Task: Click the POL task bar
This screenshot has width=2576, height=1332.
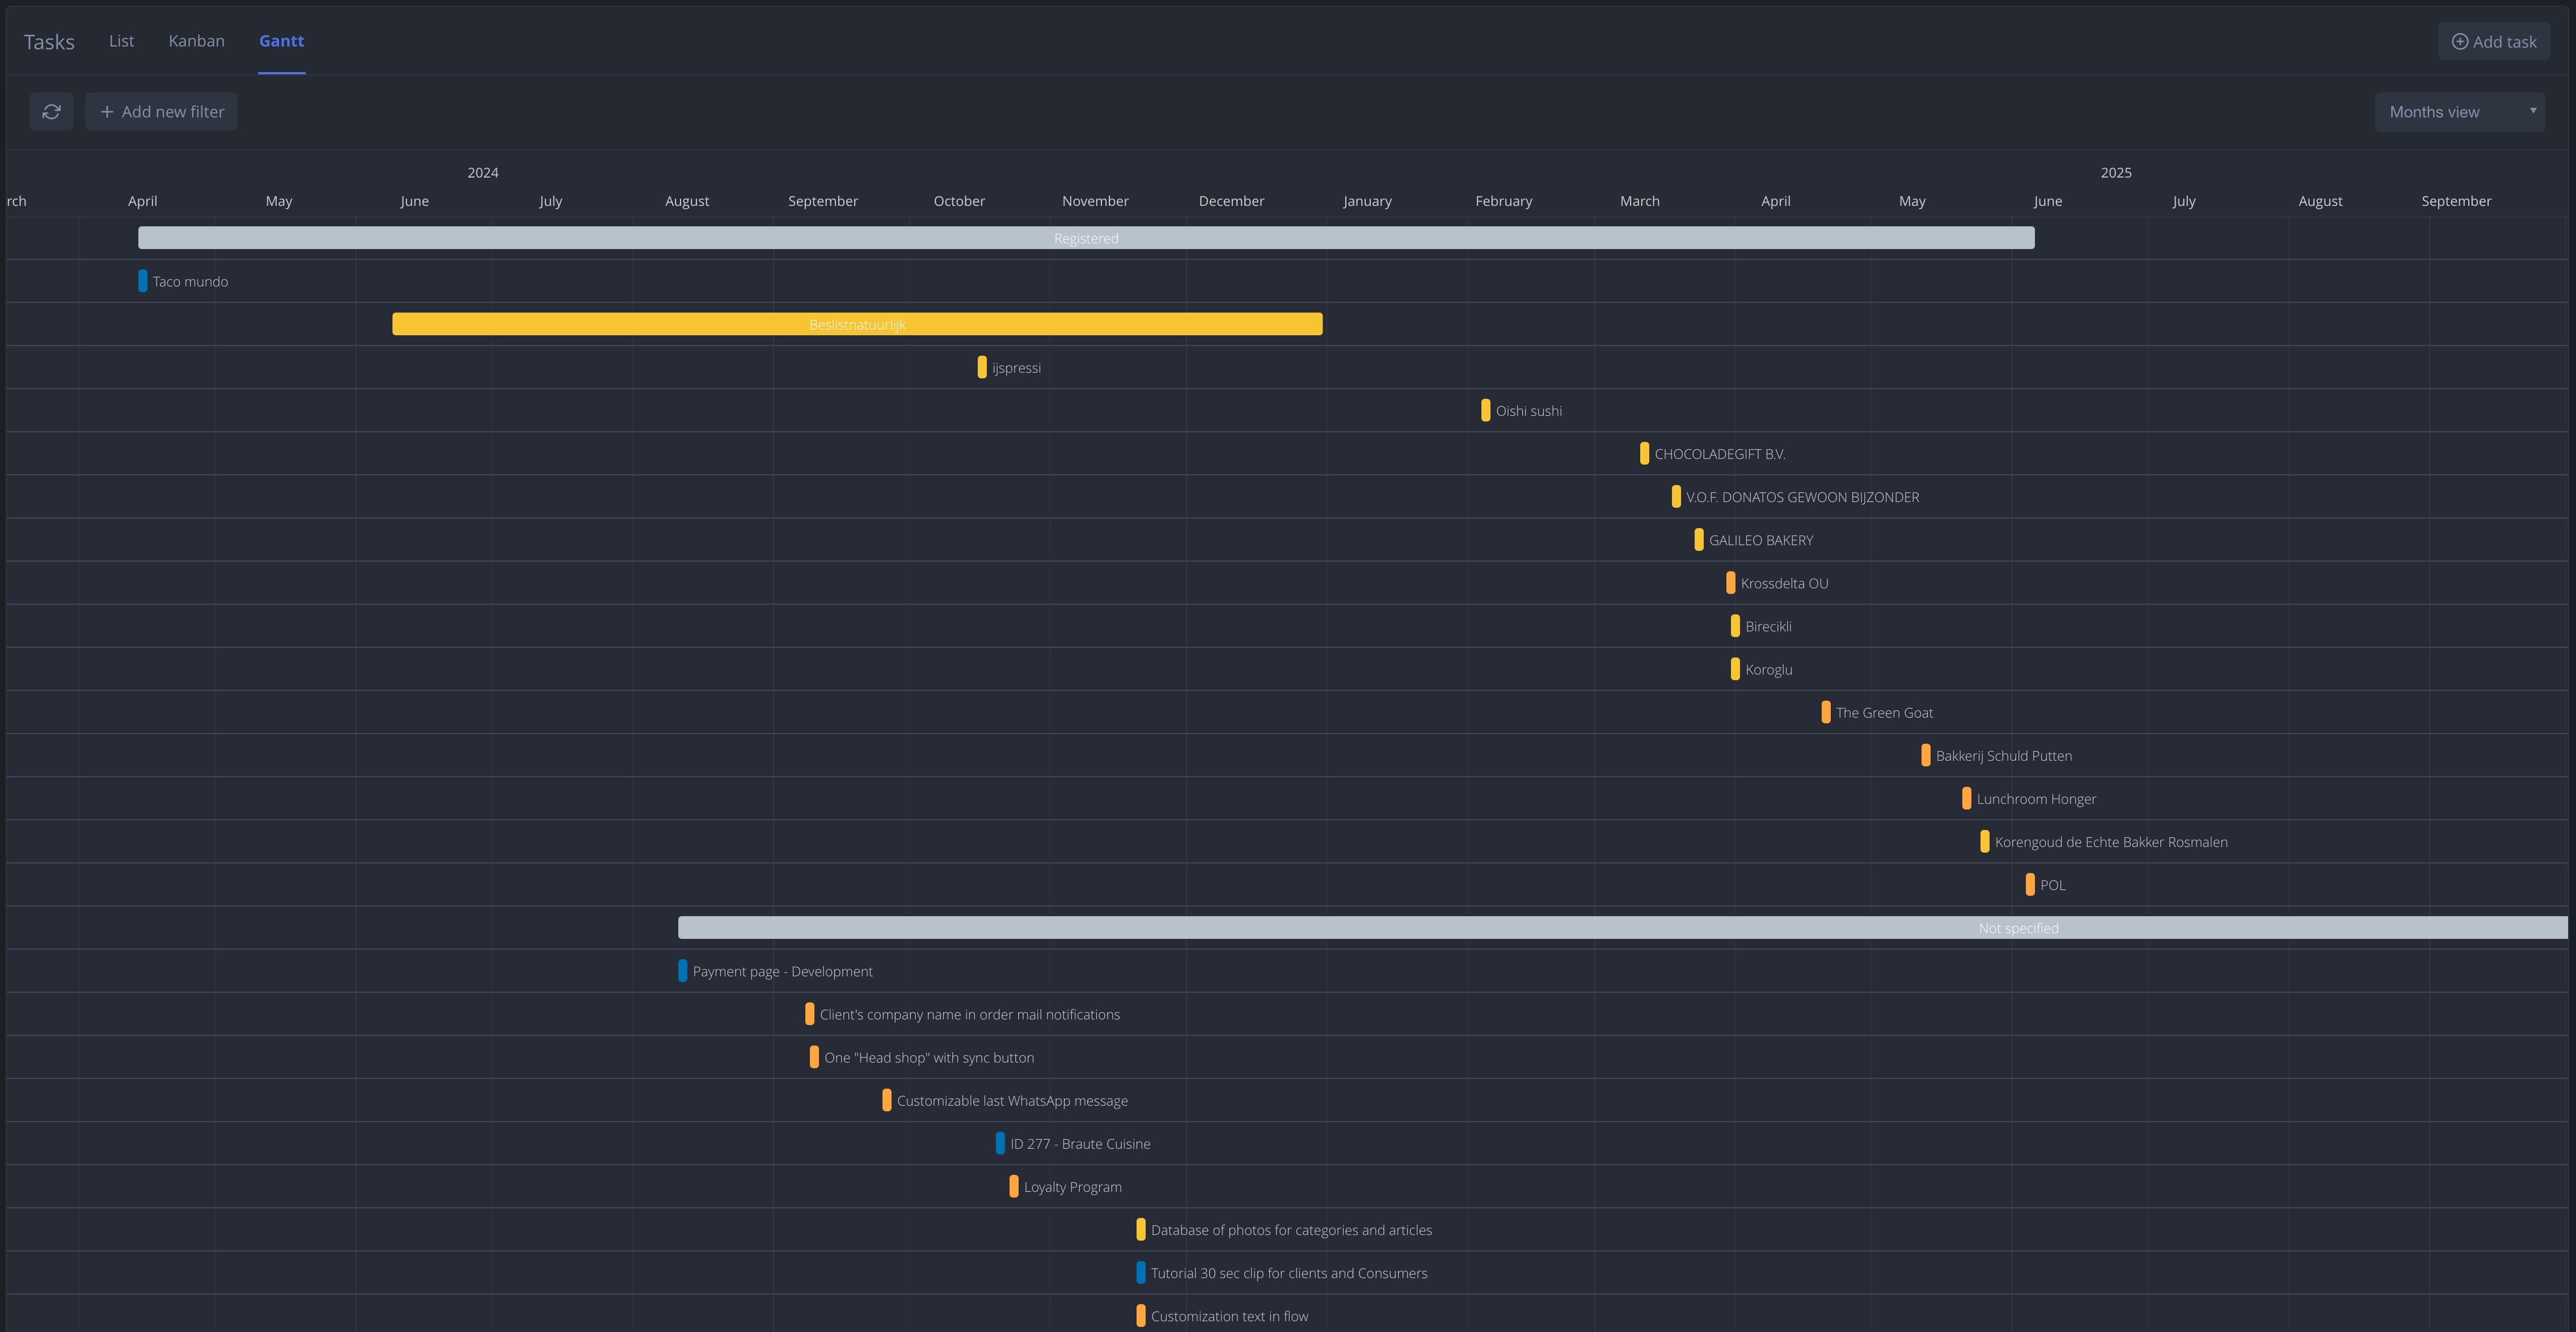Action: click(2031, 885)
